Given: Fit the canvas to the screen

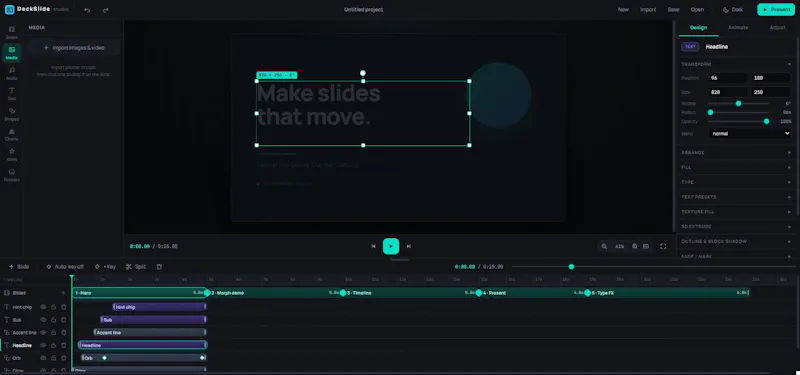Looking at the screenshot, I should [646, 246].
